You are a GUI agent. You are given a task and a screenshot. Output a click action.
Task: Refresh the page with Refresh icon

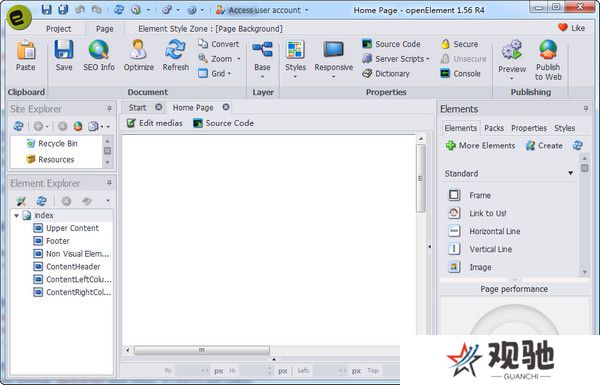tap(175, 50)
